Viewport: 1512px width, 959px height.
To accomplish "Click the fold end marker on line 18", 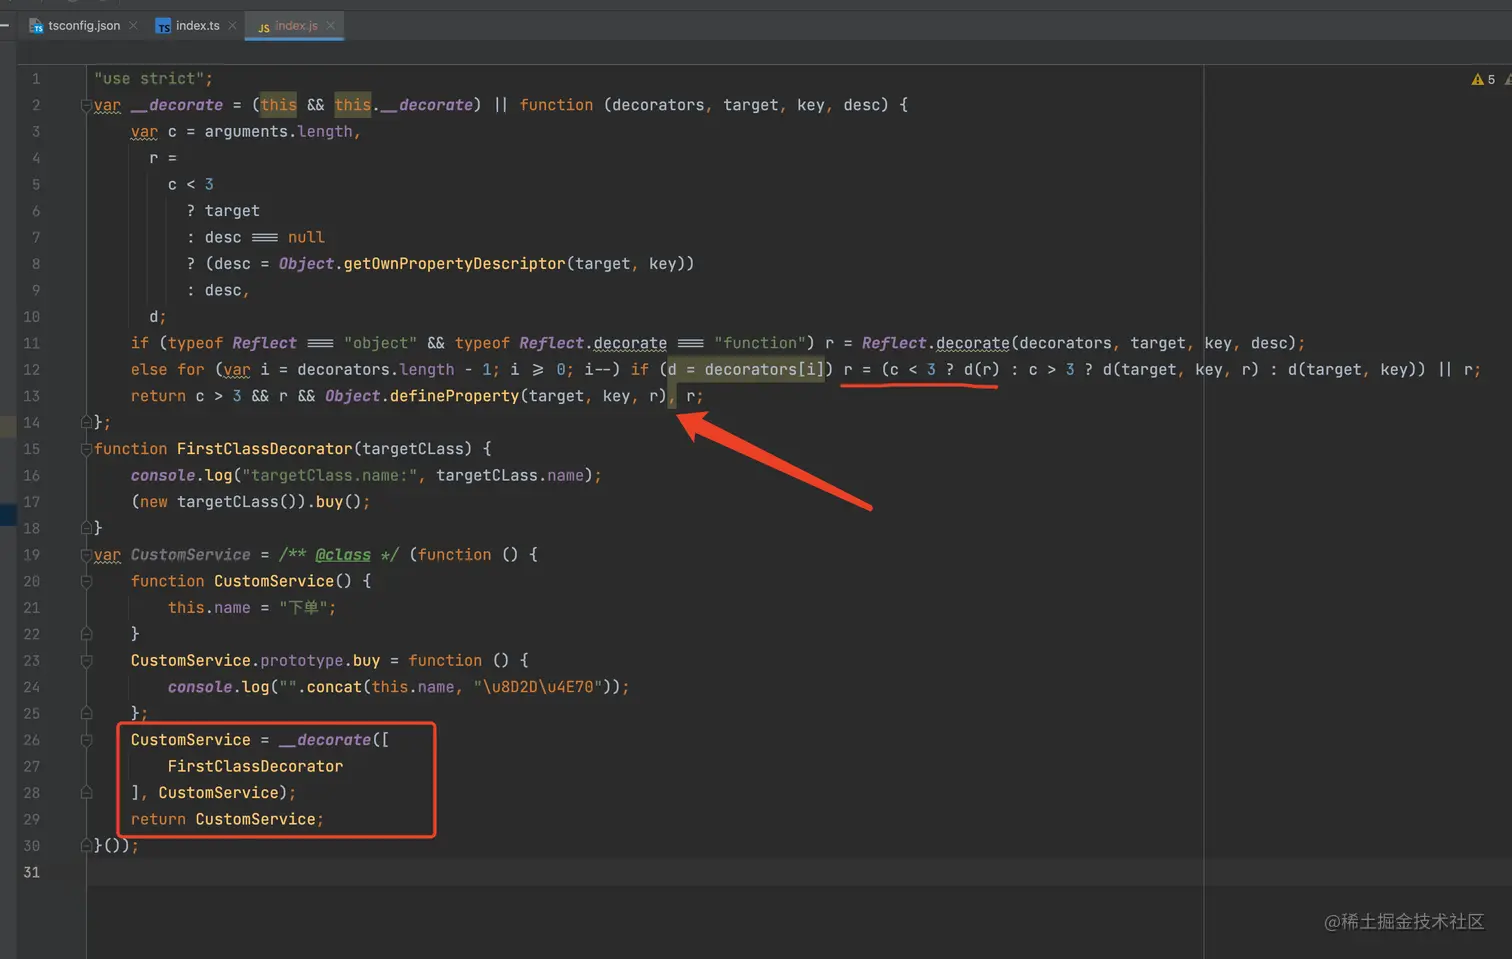I will click(86, 528).
